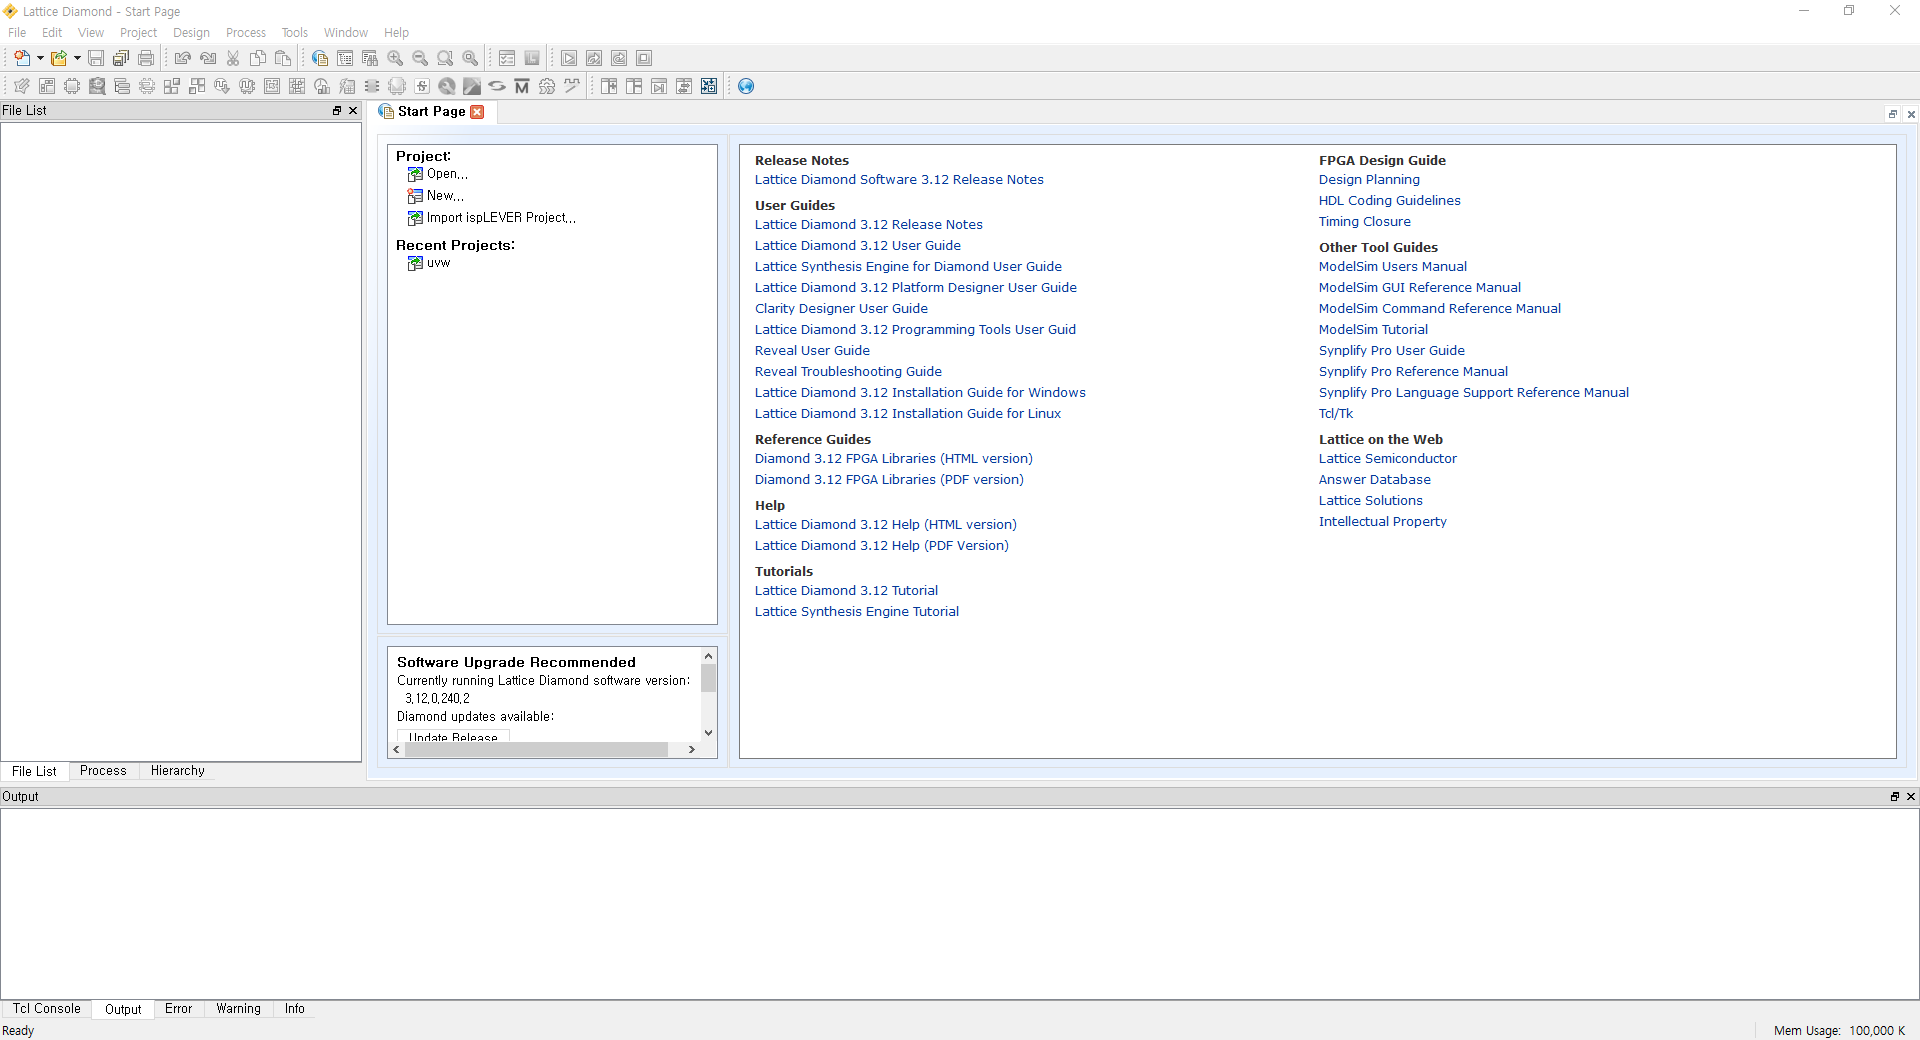Switch to the Process tab
The image size is (1920, 1040).
(x=103, y=771)
